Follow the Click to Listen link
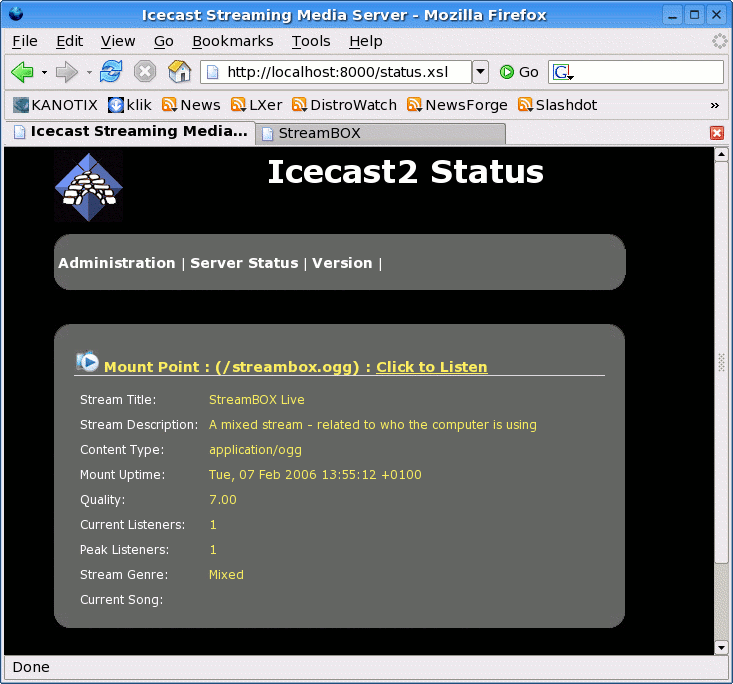Screen dimensions: 733x684 (x=432, y=367)
